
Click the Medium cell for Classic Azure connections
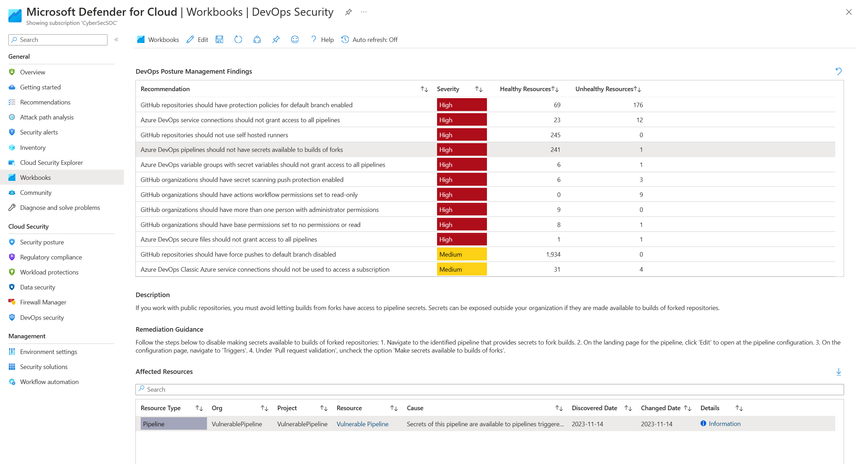coord(462,269)
